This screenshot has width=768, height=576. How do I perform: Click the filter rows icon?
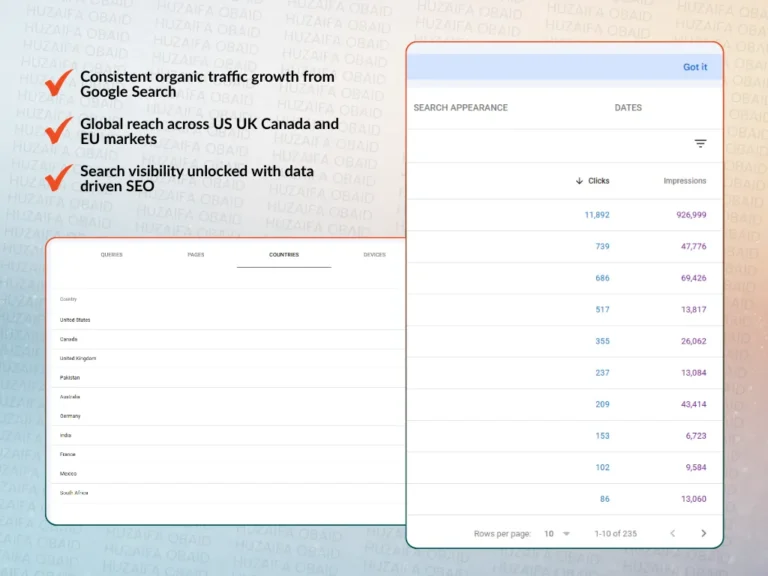[x=700, y=144]
